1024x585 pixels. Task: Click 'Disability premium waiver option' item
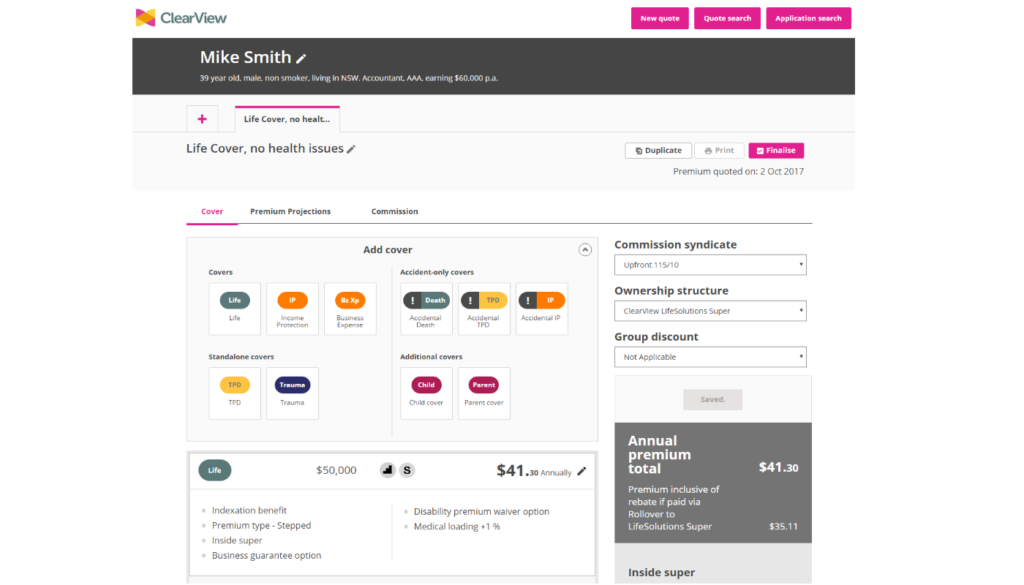tap(481, 512)
